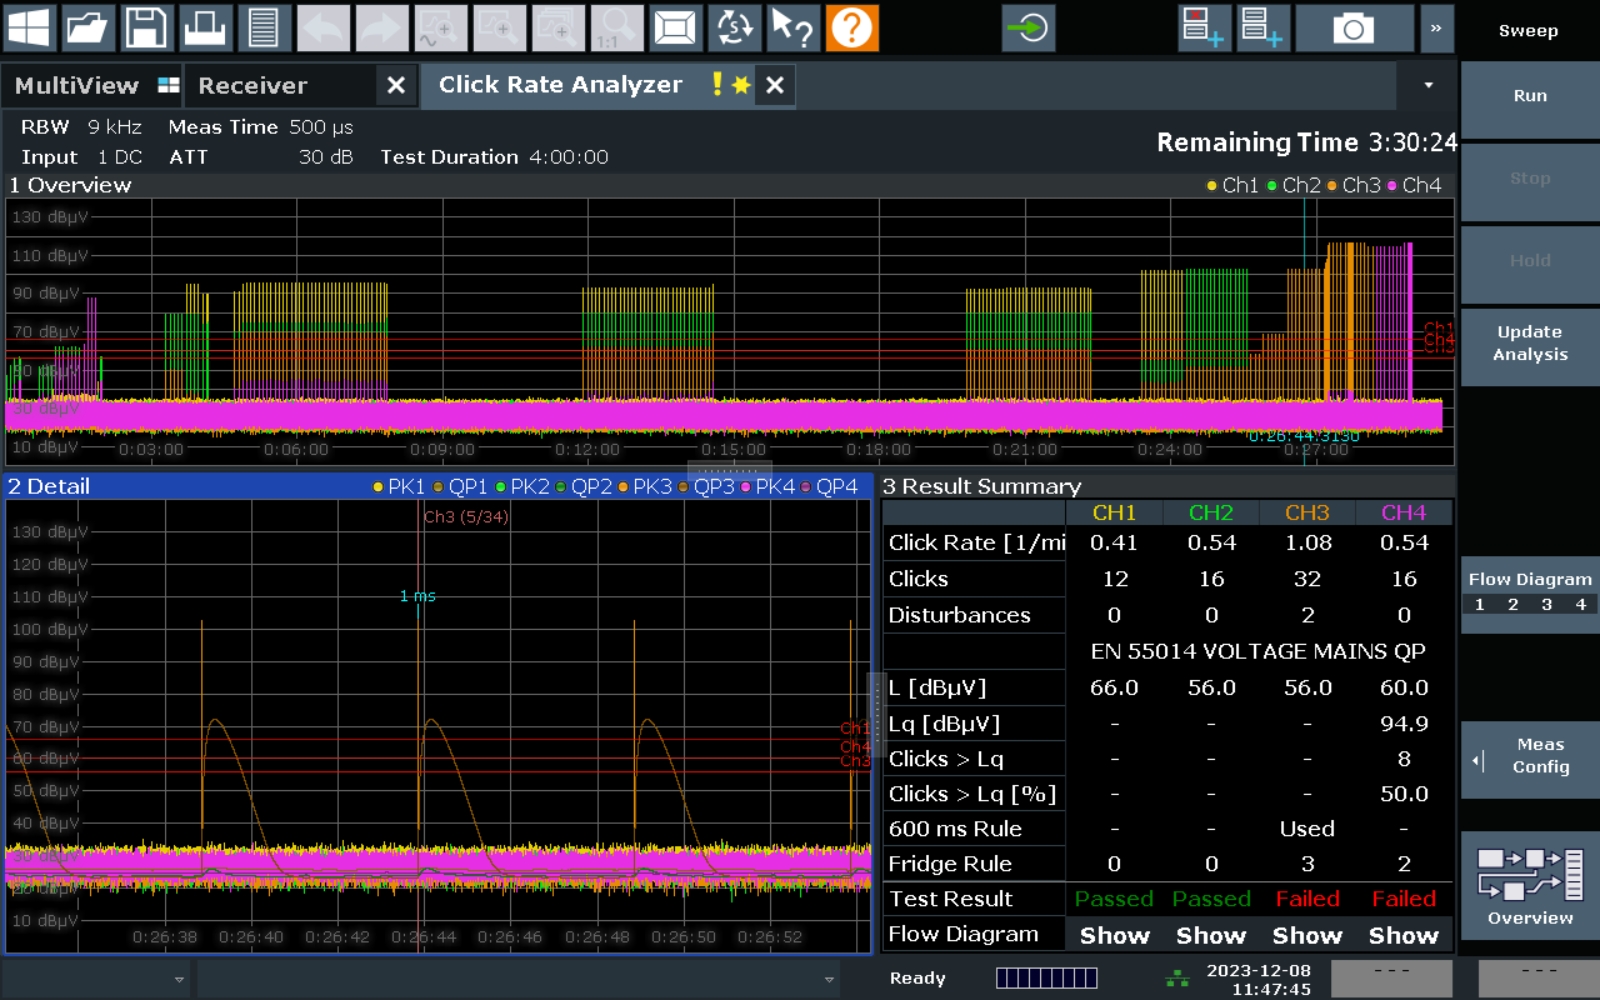Viewport: 1600px width, 1000px height.
Task: Open the channel tabs dropdown arrow
Action: [x=1428, y=86]
